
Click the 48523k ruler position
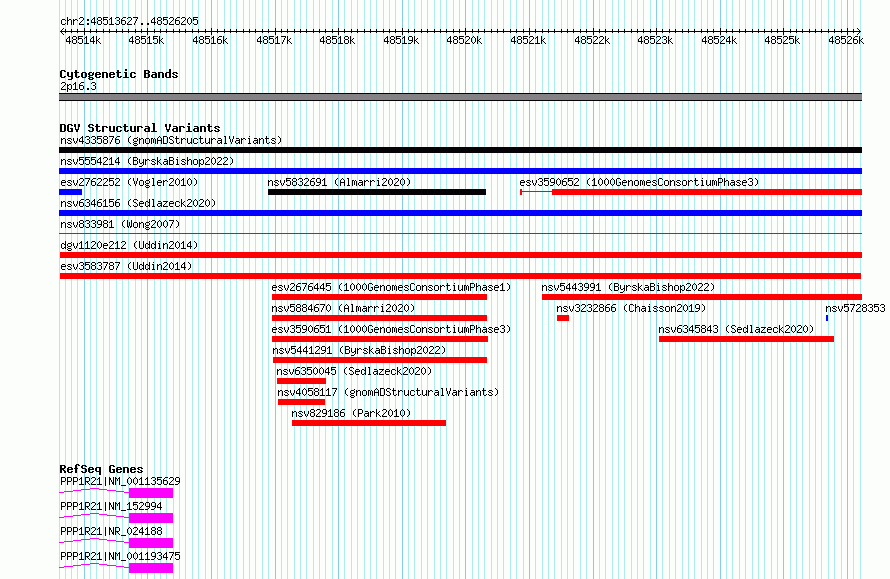(655, 40)
